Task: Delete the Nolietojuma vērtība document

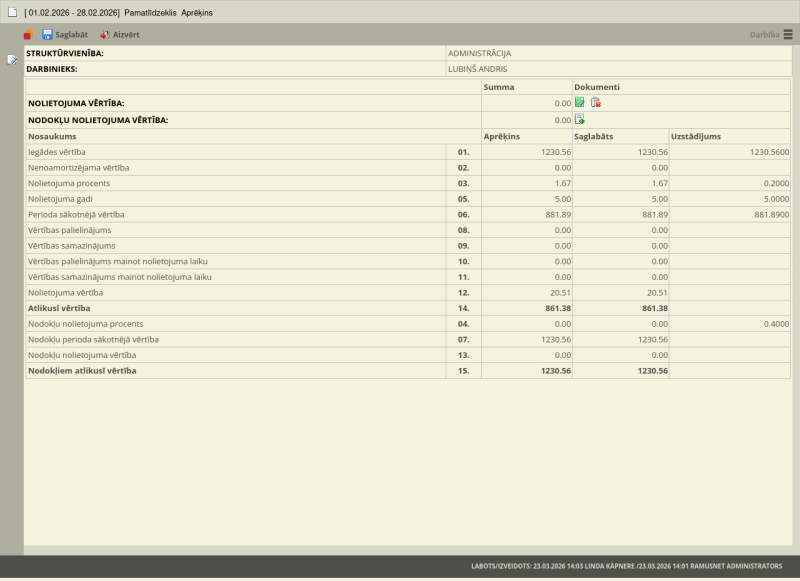Action: (596, 102)
